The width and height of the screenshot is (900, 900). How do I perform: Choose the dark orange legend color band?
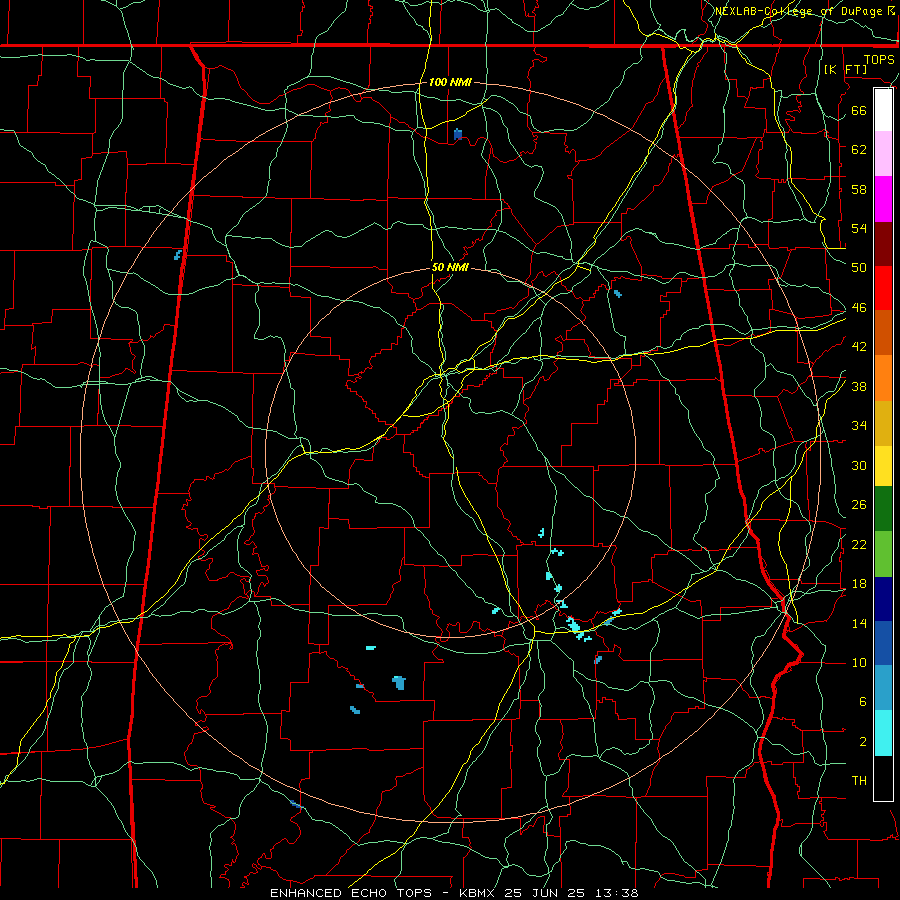coord(883,333)
